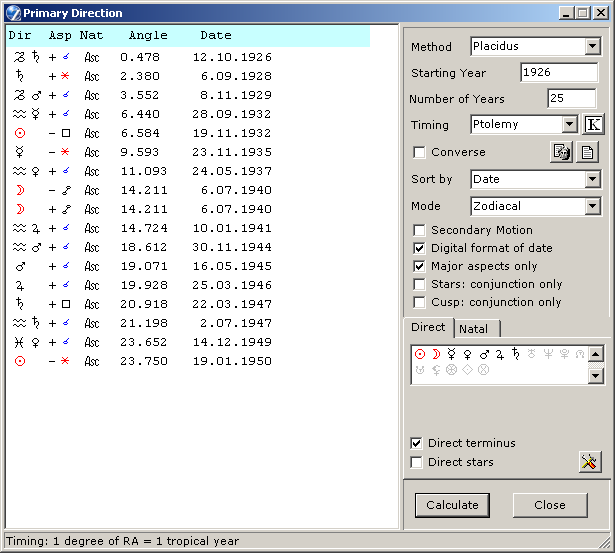The width and height of the screenshot is (615, 553).
Task: Click the Sun symbol in the 6.584 row
Action: [20, 133]
